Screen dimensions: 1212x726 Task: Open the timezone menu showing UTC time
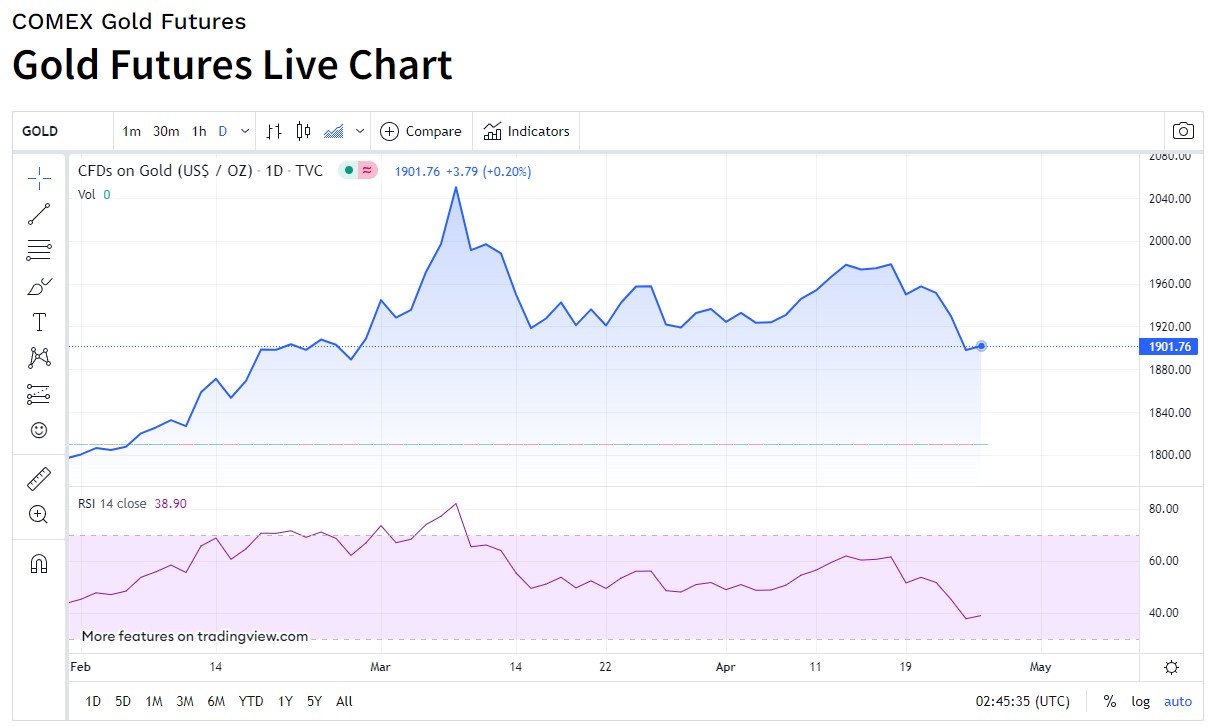pos(1023,701)
